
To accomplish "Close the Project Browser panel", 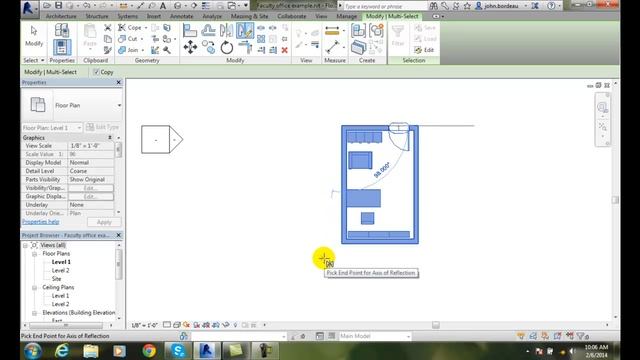I will [119, 235].
